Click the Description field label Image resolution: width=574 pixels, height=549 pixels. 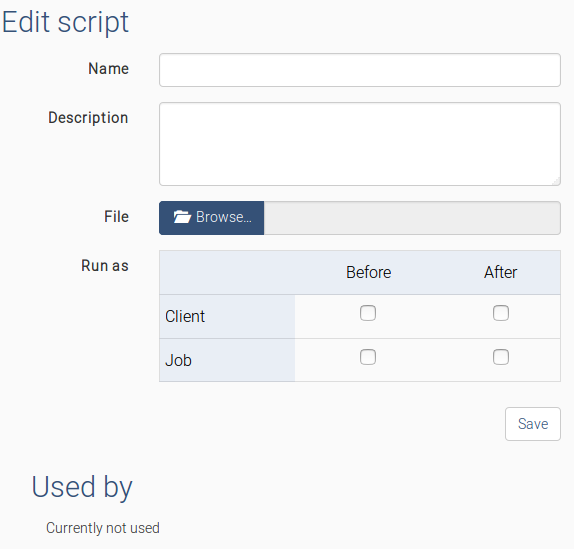[x=88, y=118]
